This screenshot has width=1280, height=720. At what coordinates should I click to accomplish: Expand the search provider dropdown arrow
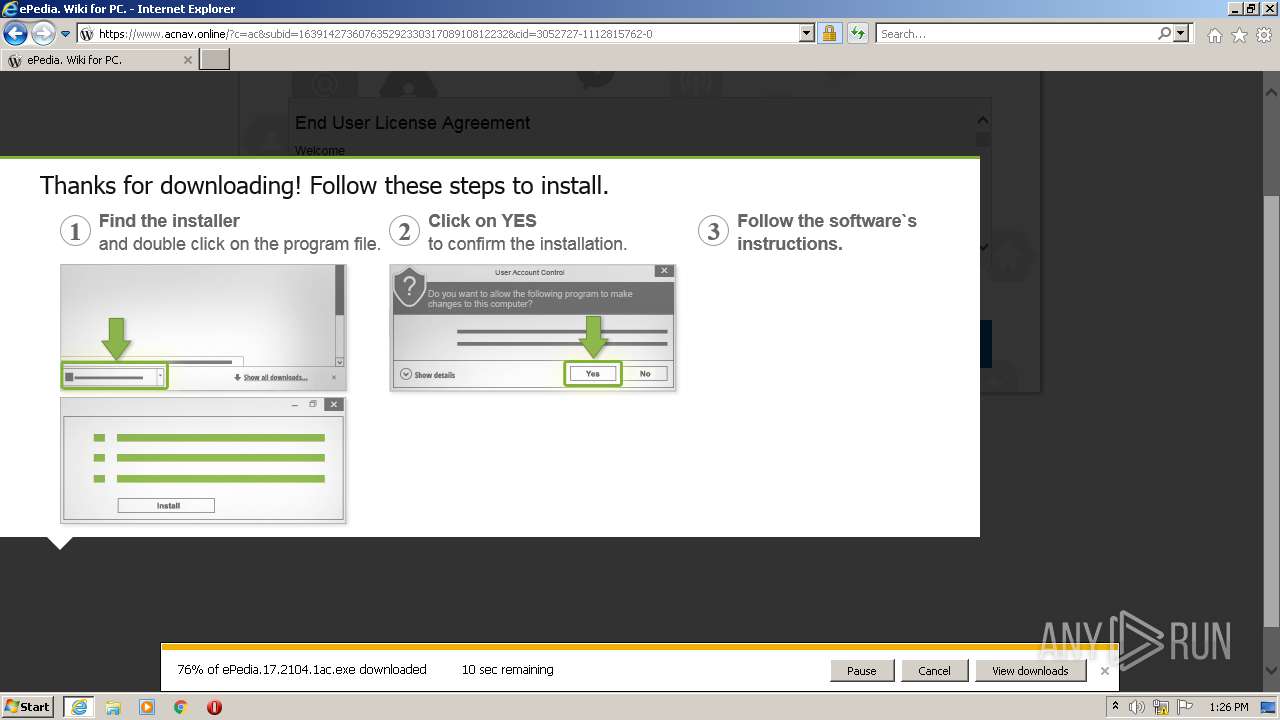coord(1182,34)
